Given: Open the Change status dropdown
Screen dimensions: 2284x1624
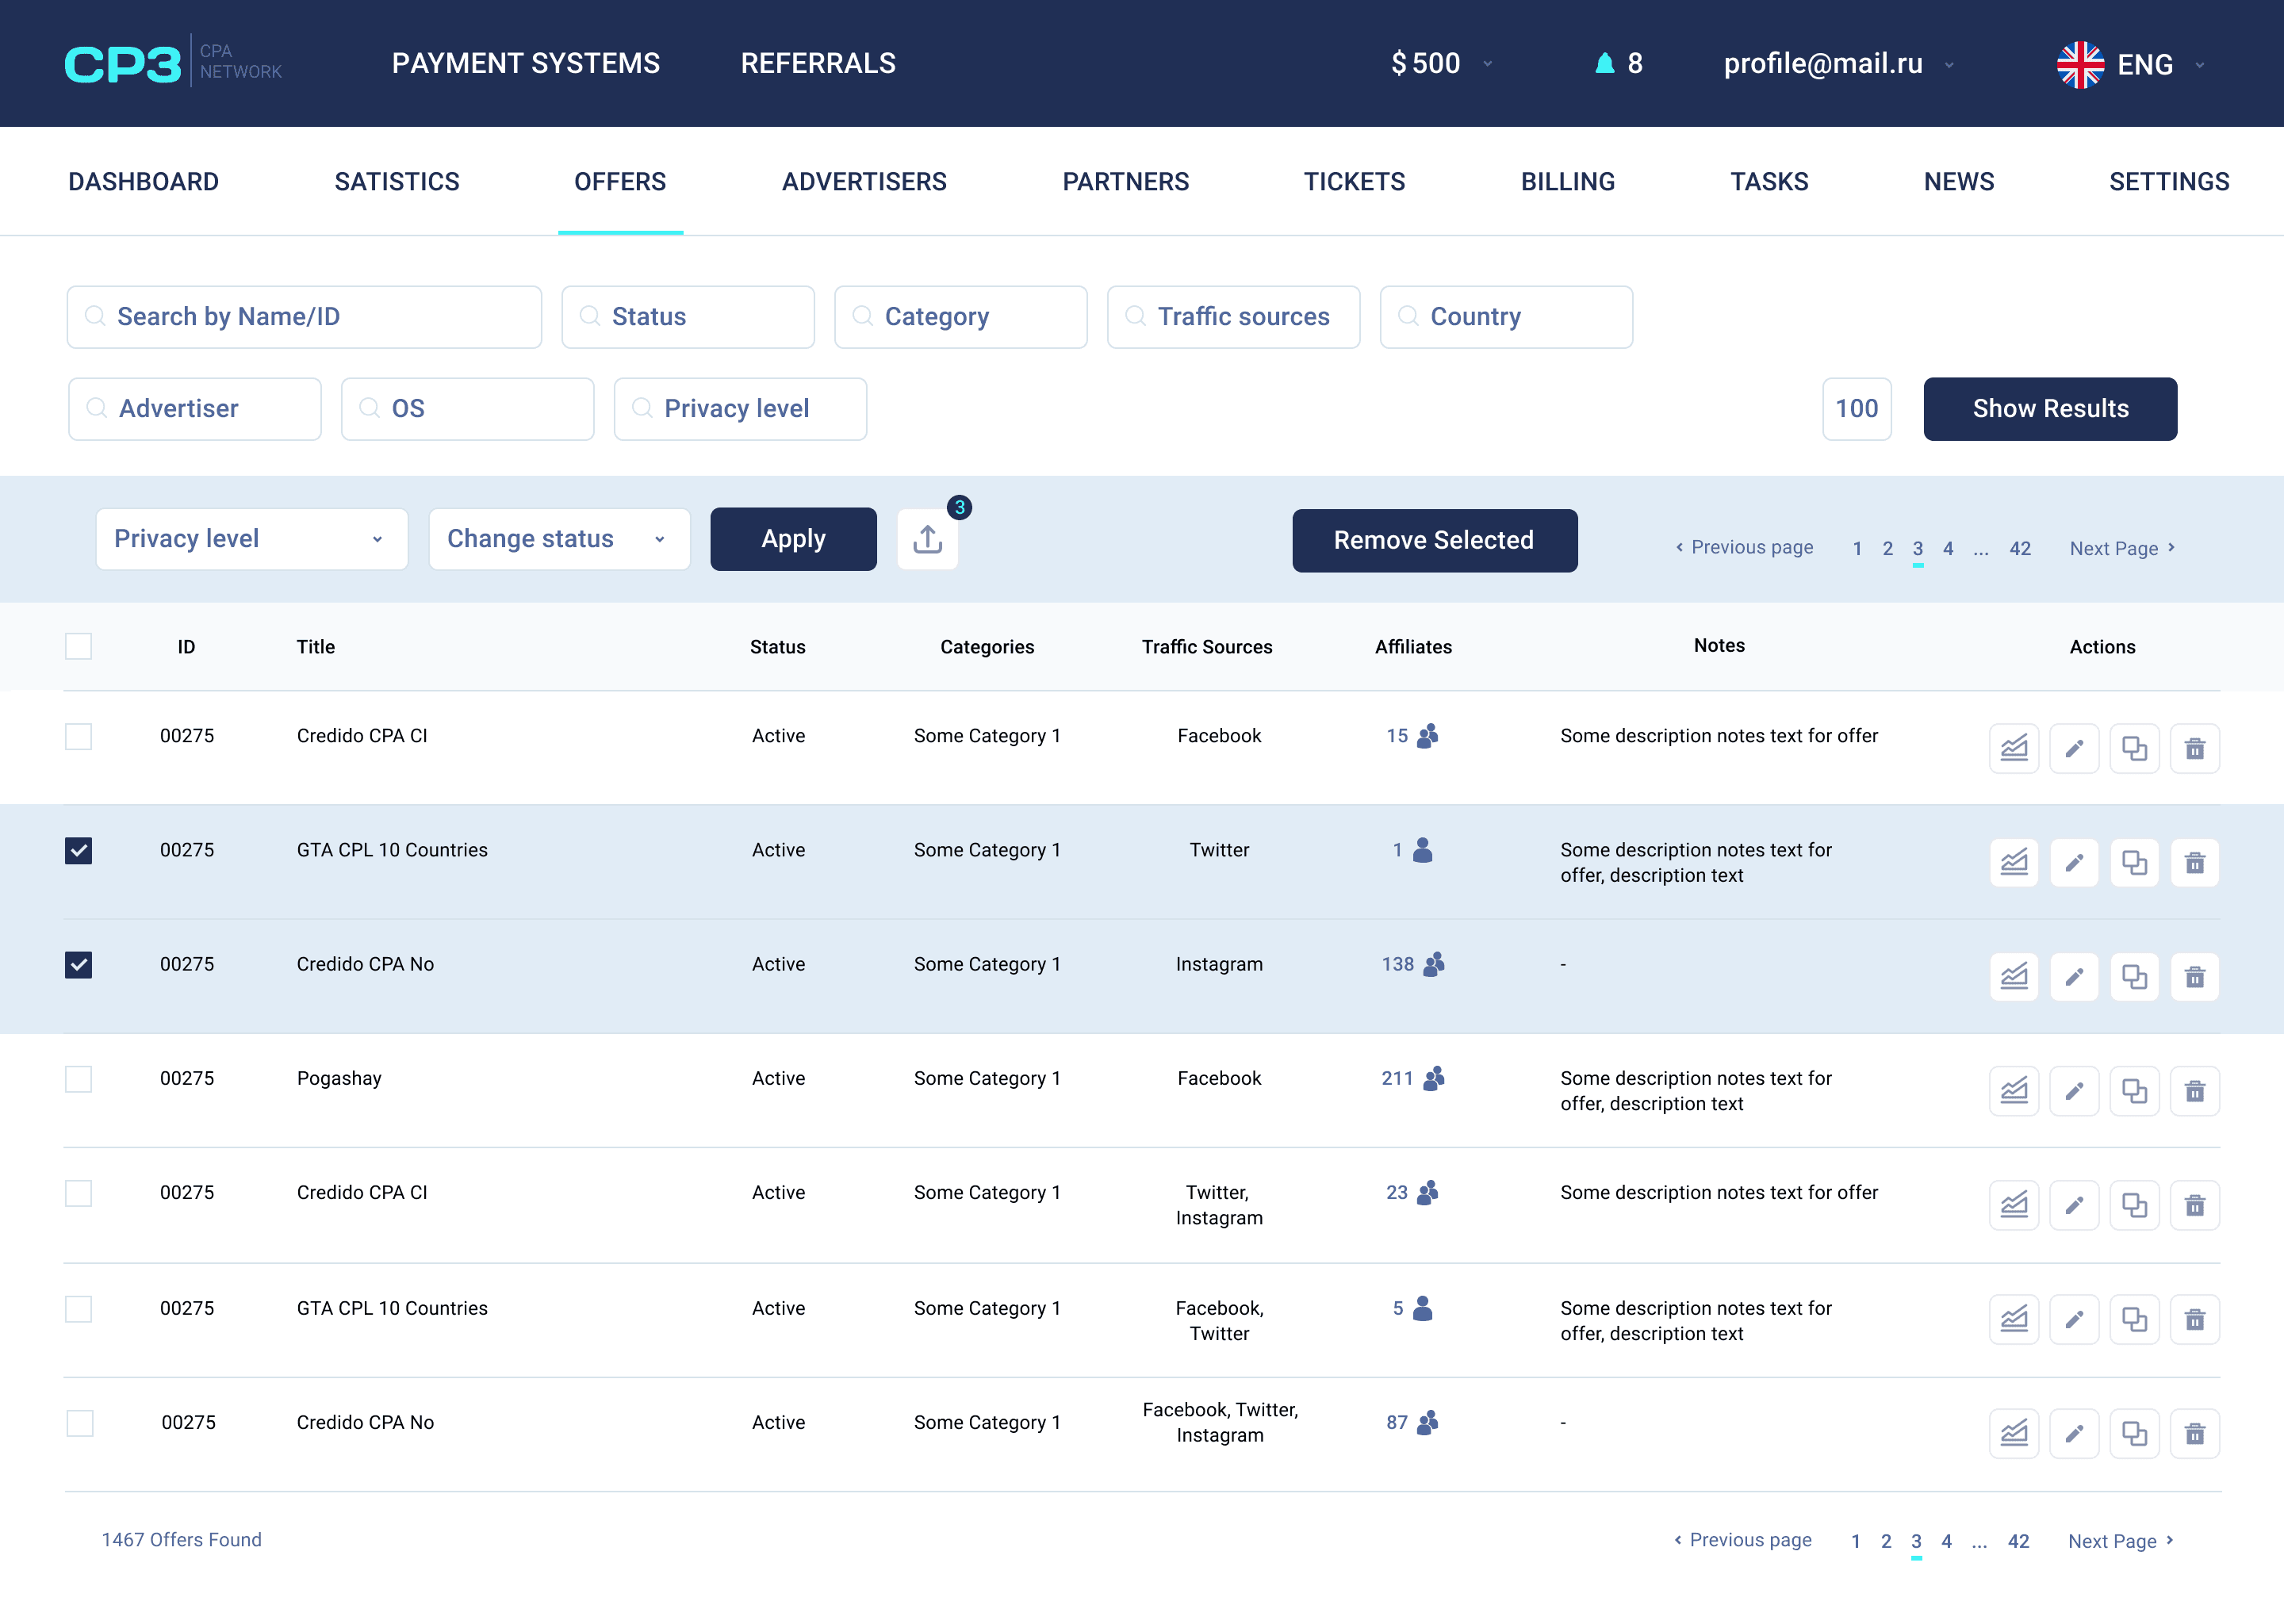Looking at the screenshot, I should point(559,539).
